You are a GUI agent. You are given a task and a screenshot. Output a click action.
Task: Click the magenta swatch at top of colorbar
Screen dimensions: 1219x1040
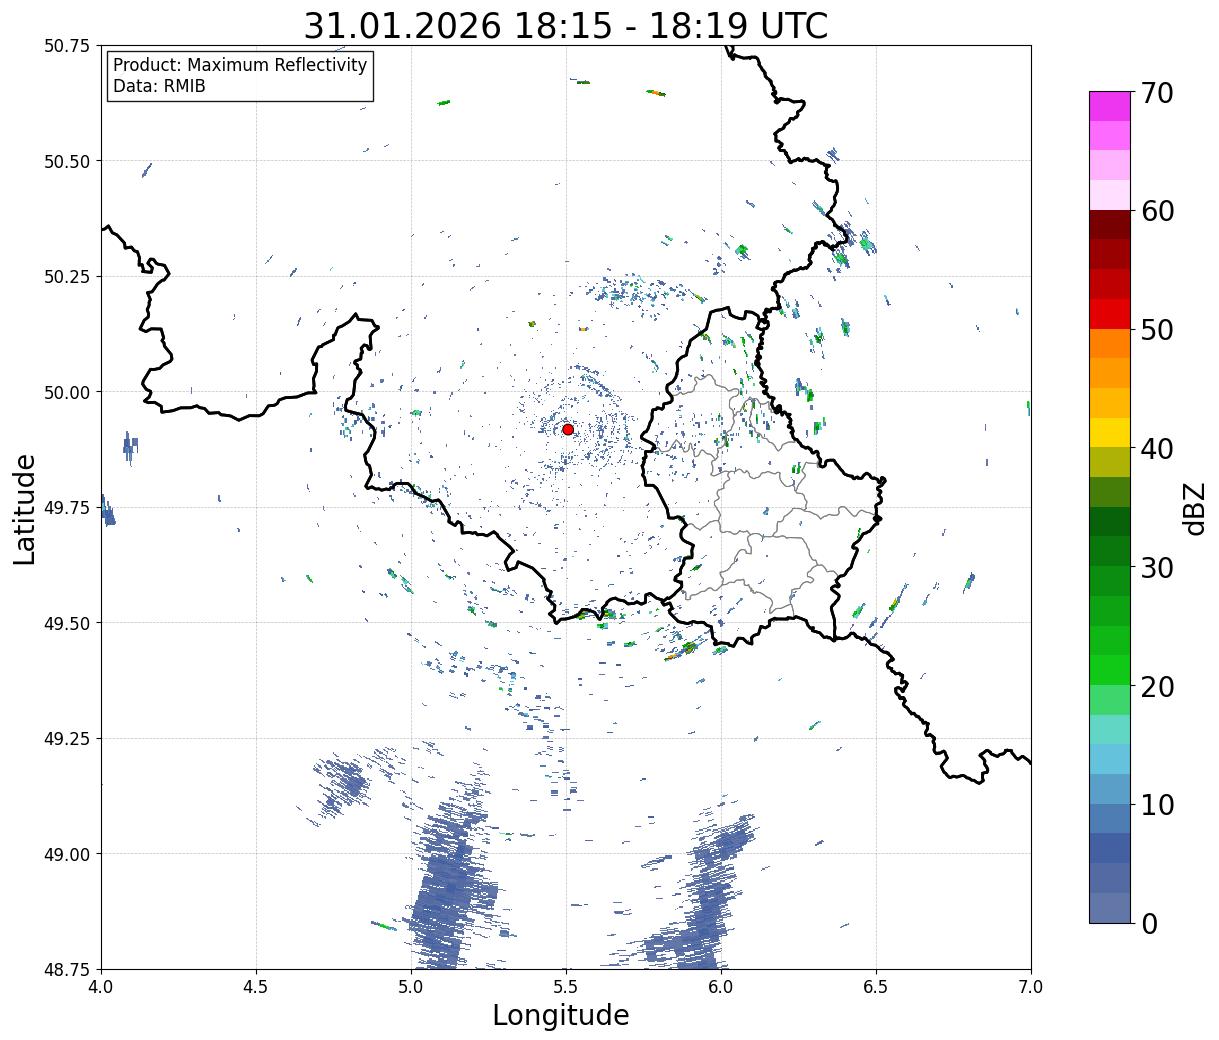point(1110,106)
